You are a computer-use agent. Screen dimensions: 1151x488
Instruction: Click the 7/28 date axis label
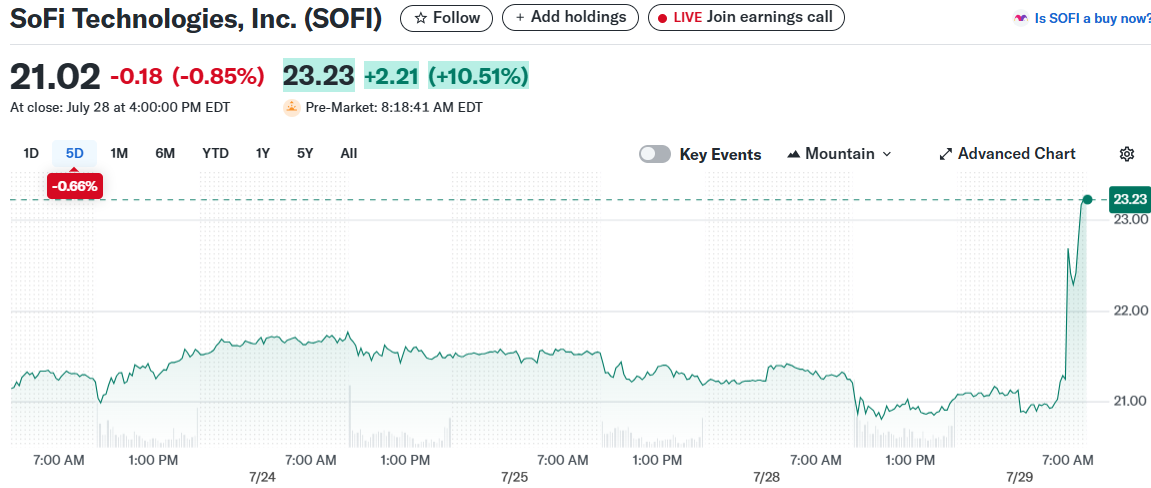pos(767,478)
